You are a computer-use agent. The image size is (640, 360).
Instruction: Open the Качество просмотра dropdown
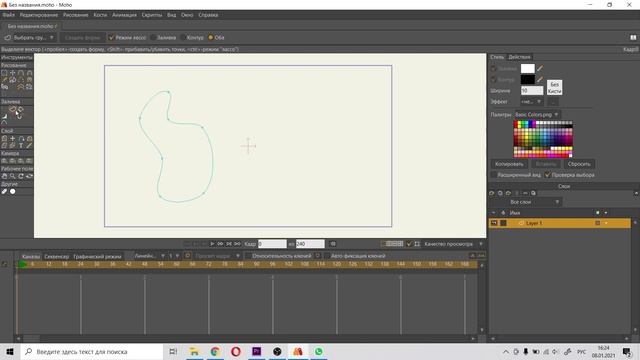coord(453,244)
